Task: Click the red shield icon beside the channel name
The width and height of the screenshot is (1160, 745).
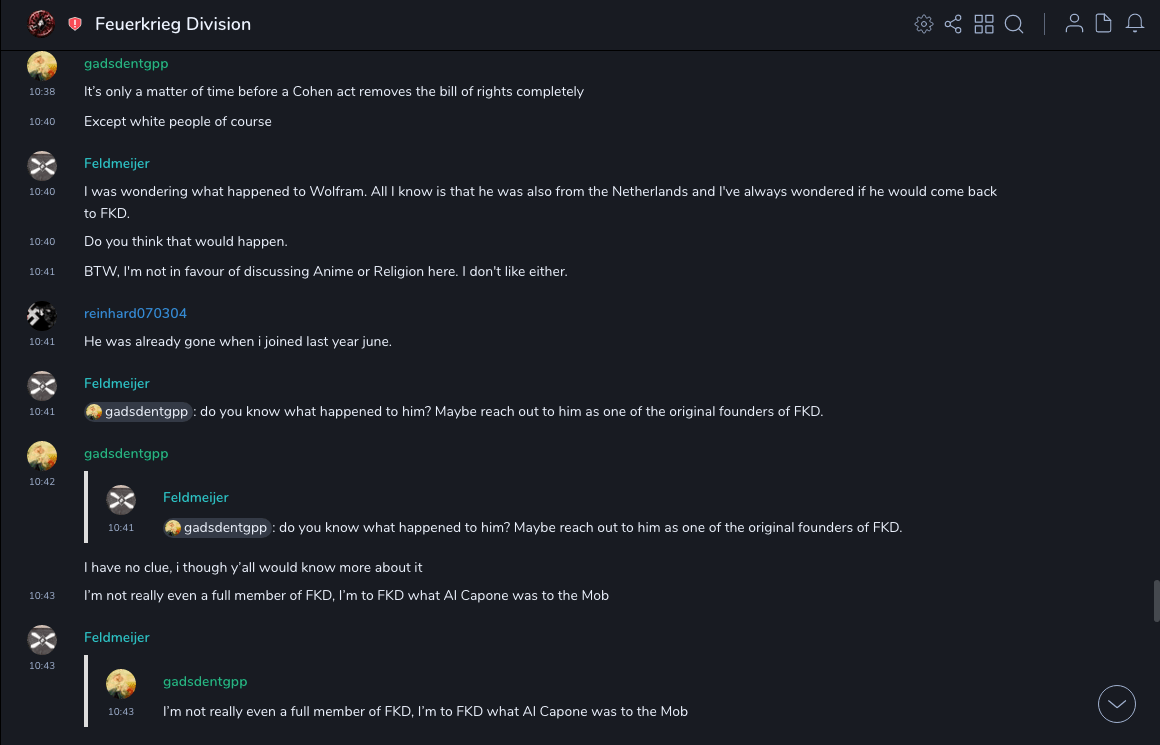Action: (75, 24)
